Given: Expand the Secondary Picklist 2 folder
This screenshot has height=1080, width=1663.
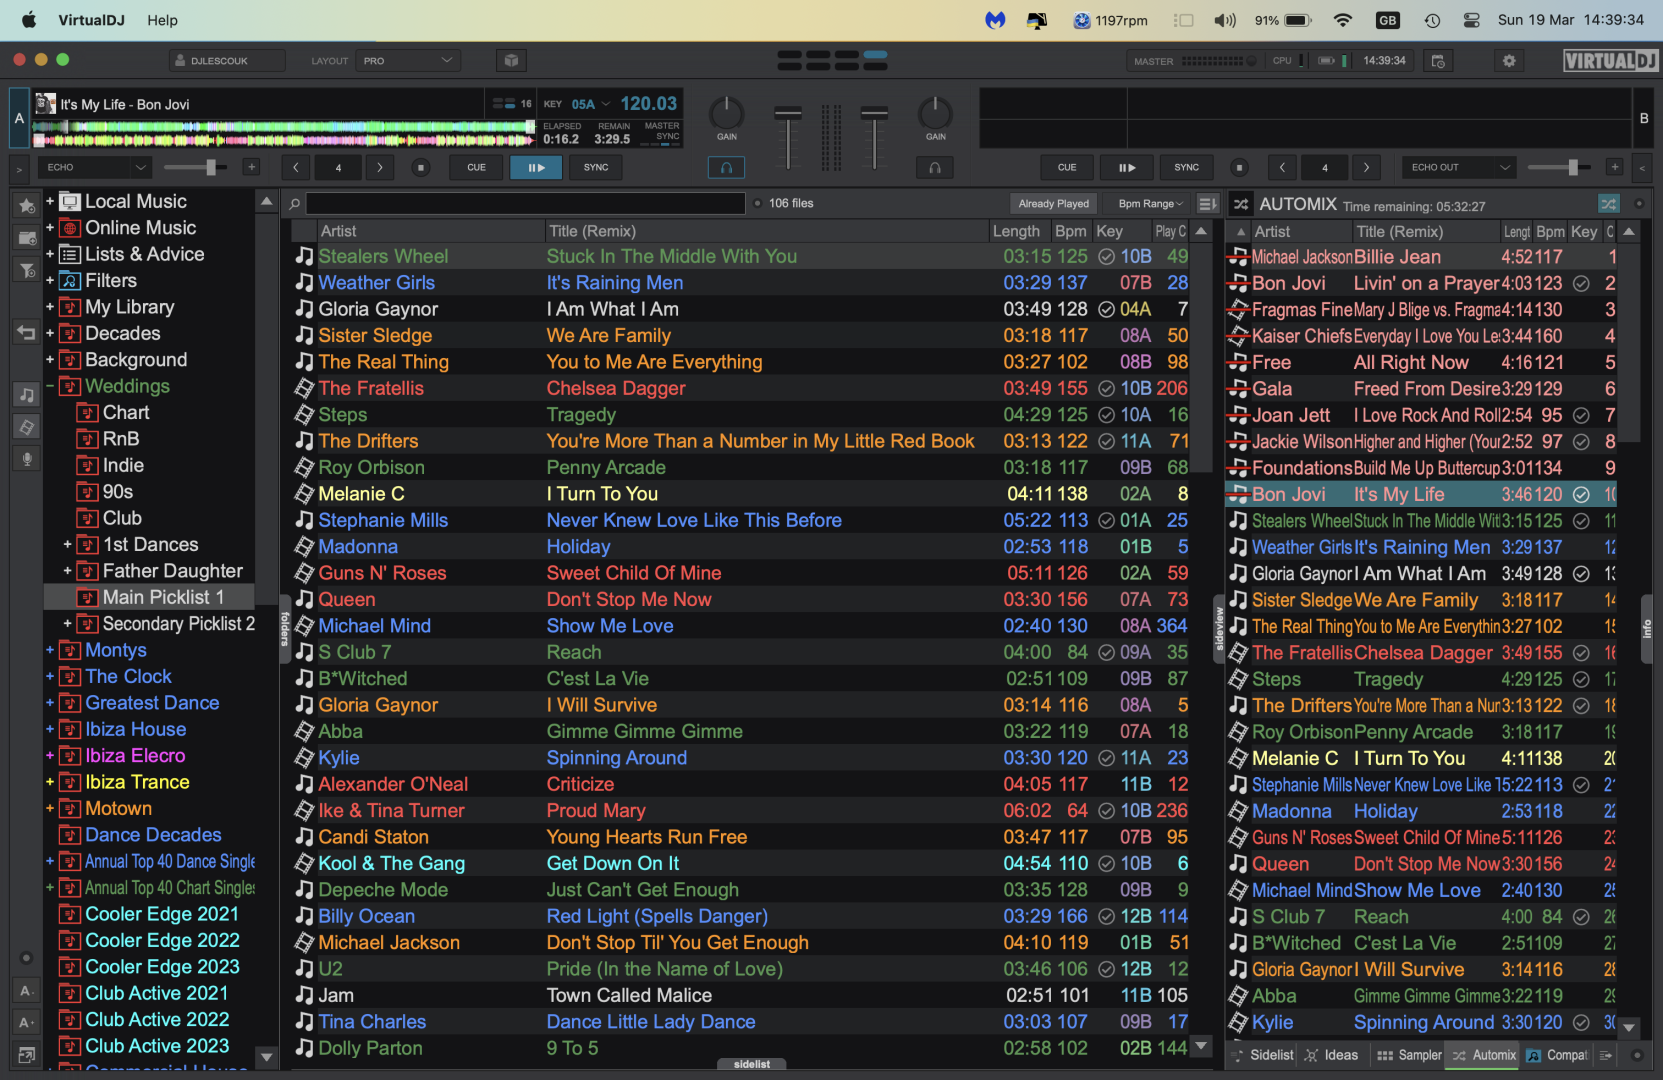Looking at the screenshot, I should click(68, 624).
